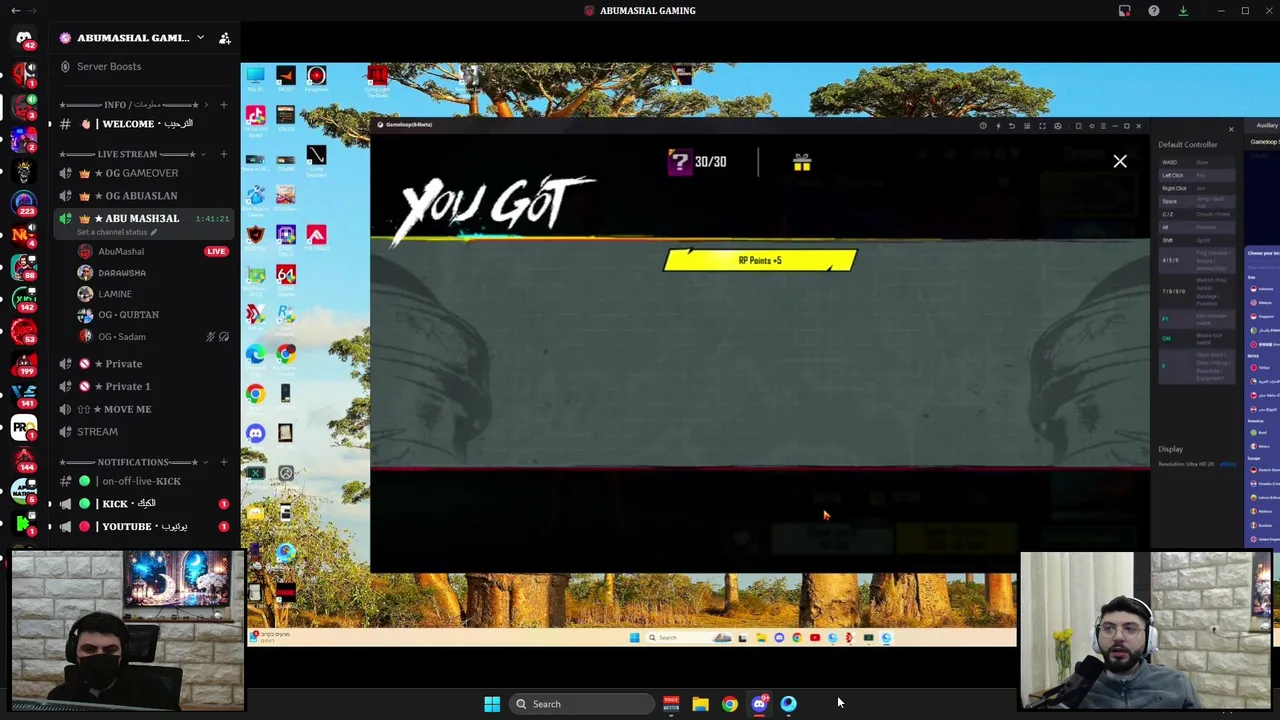
Task: Select server icon with 53 badge
Action: 24,330
